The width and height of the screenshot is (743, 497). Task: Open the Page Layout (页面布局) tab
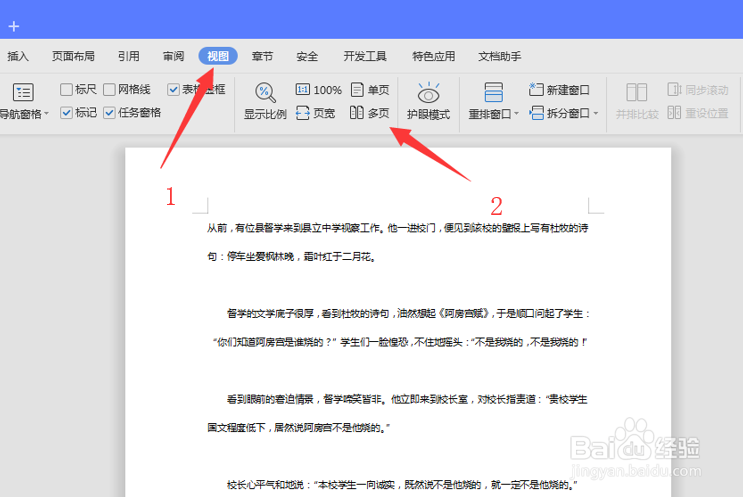[73, 56]
